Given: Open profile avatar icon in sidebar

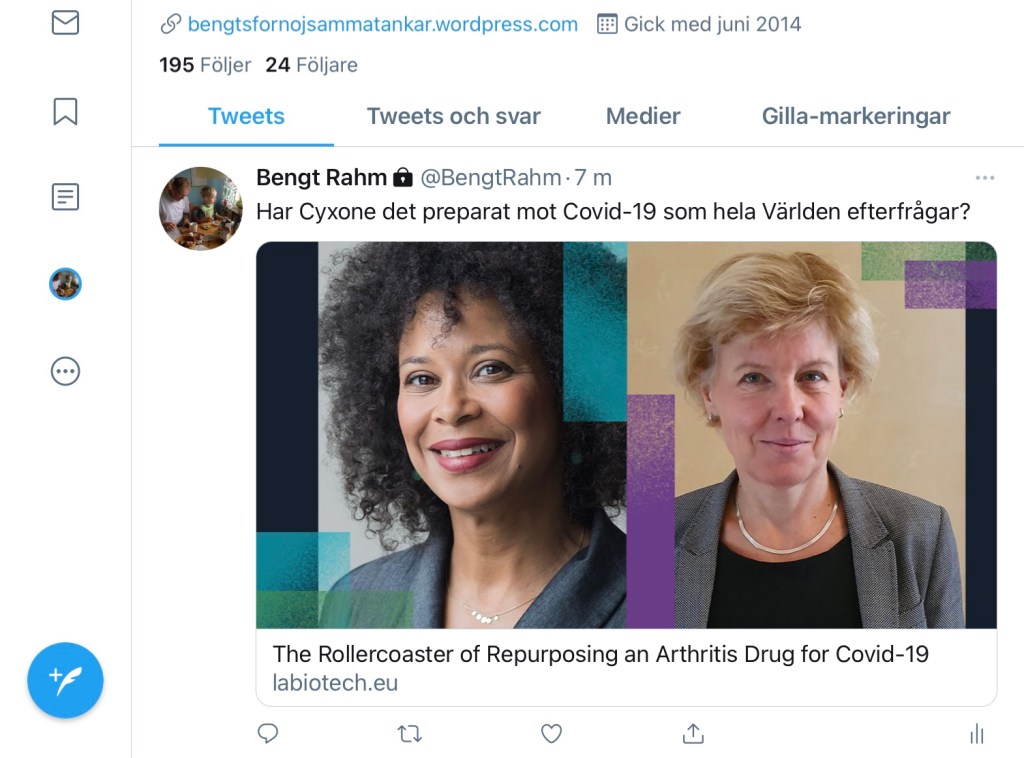Looking at the screenshot, I should 65,284.
